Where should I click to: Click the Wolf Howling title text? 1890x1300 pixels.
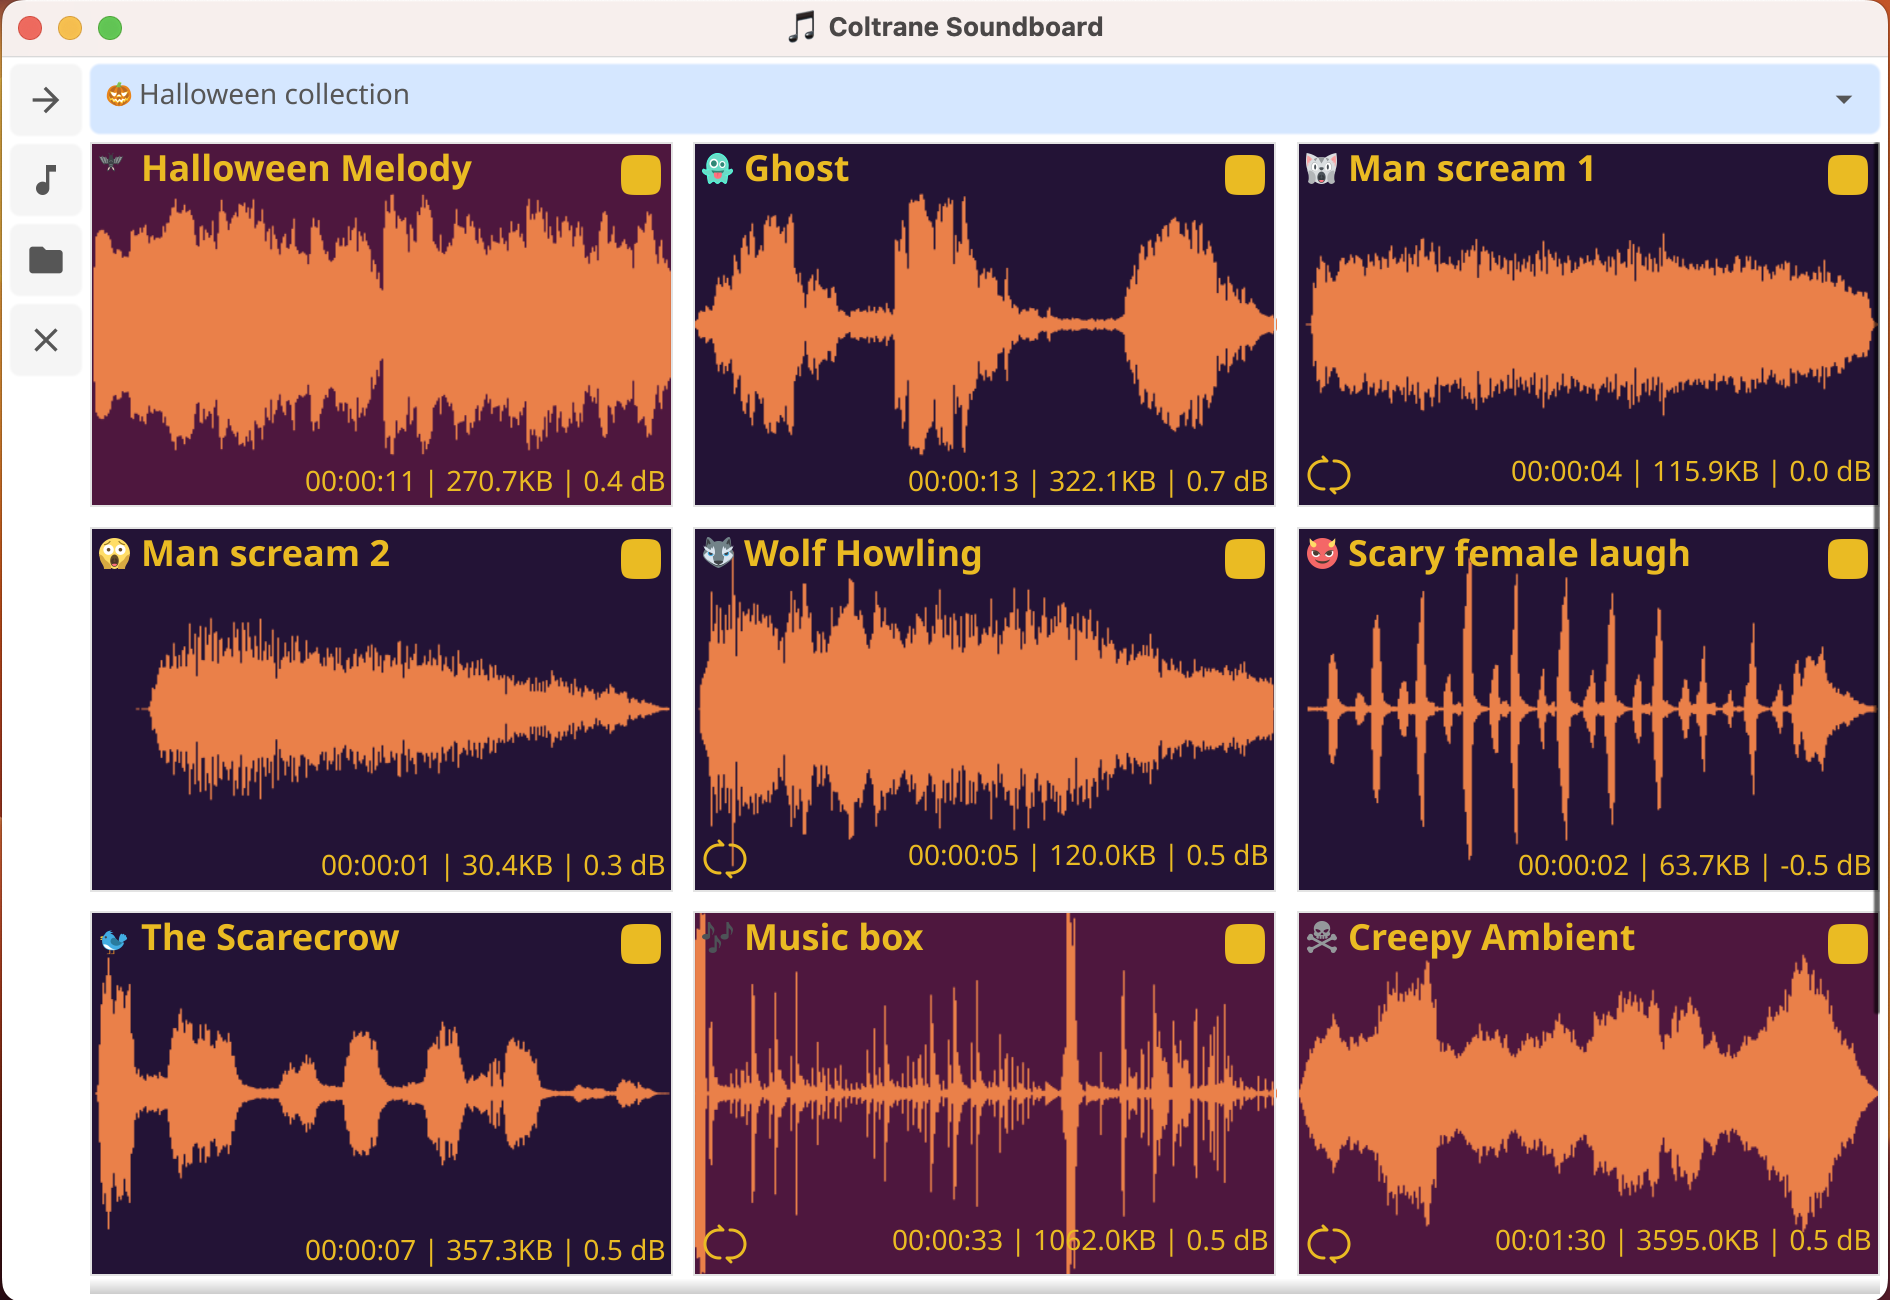pyautogui.click(x=862, y=553)
